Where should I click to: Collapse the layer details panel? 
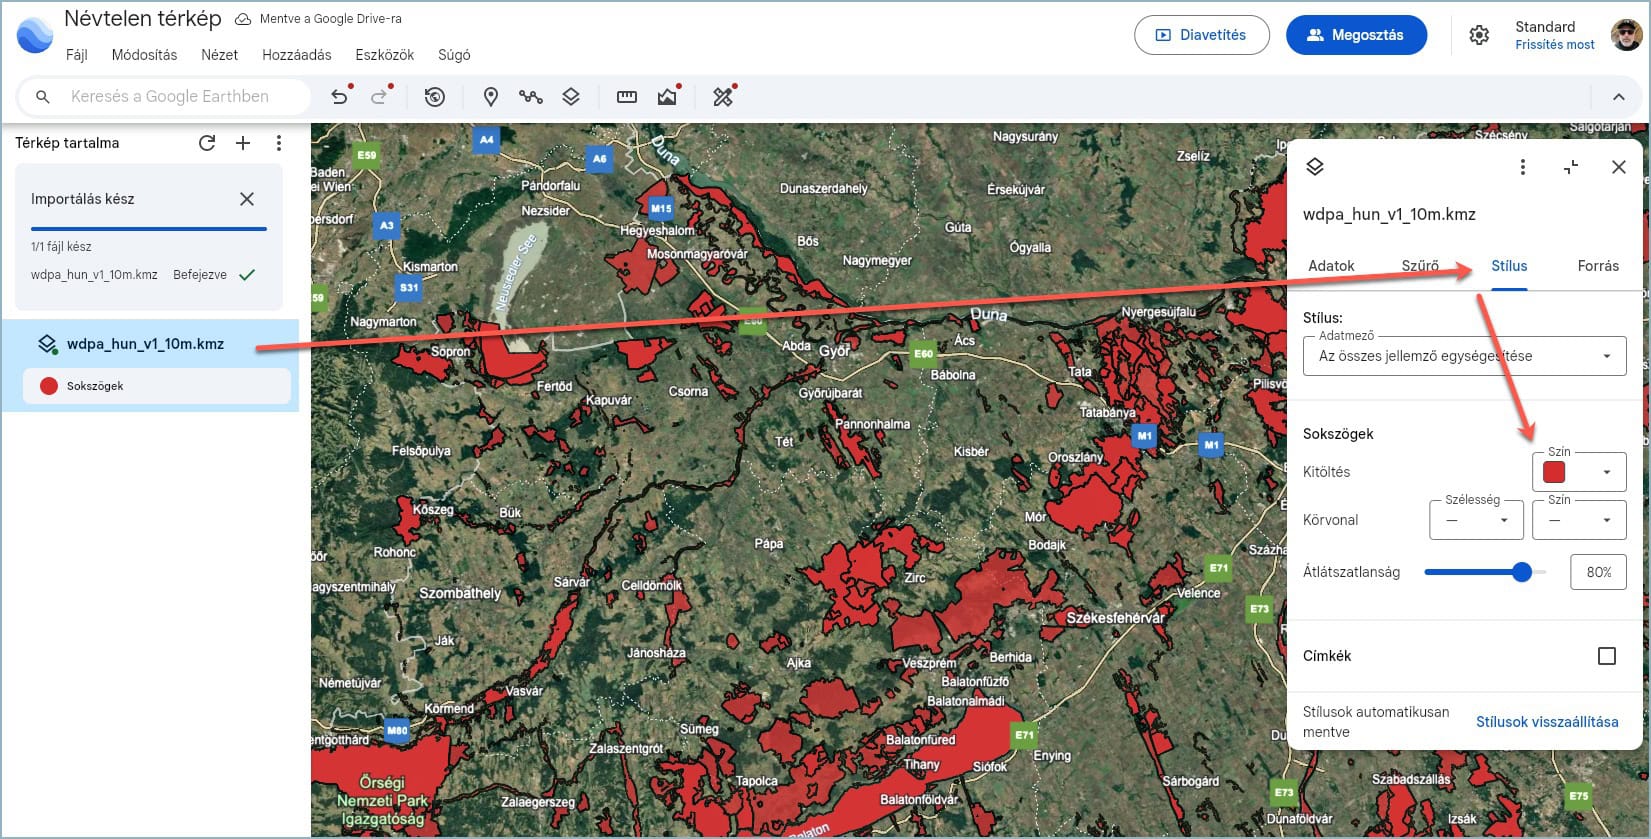1571,167
